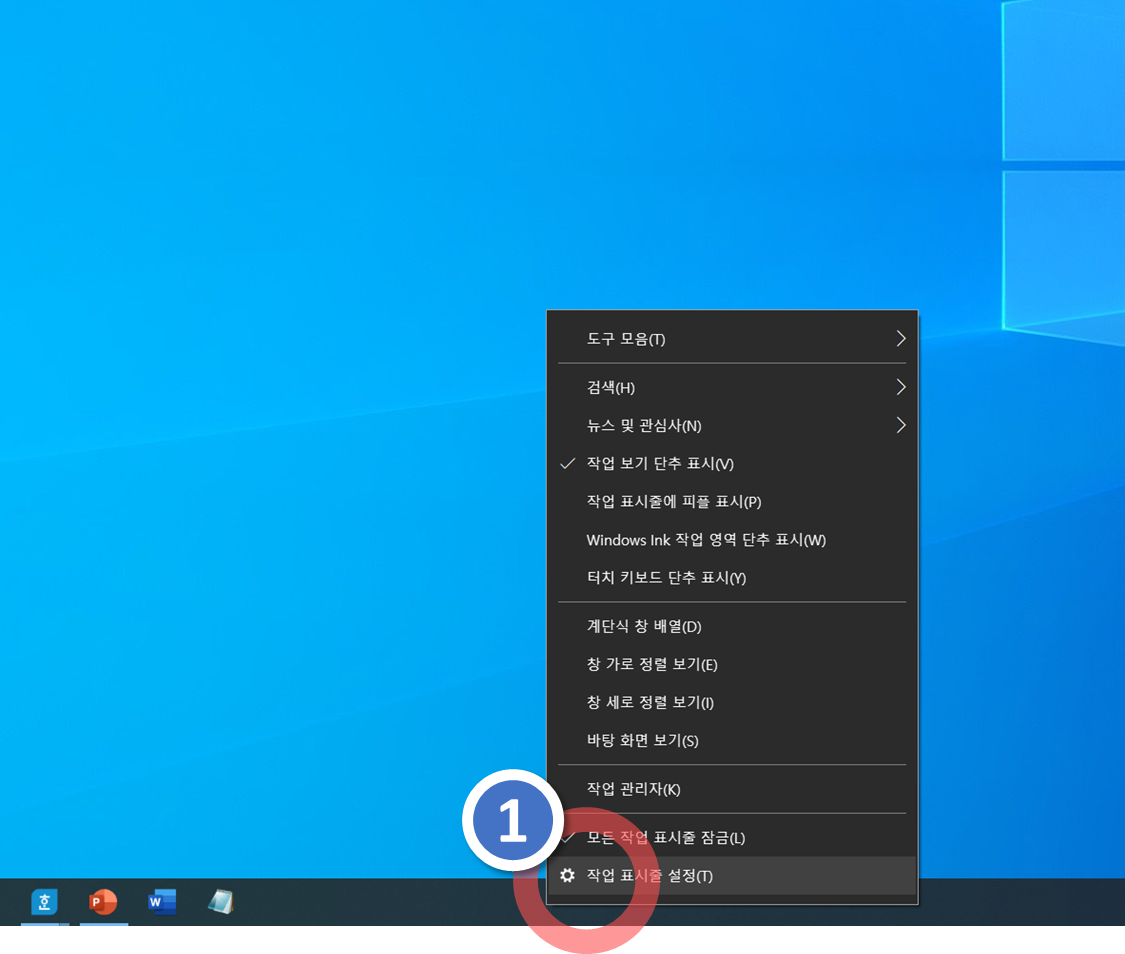Expand the 도구 모음(T) submenu arrow

click(x=900, y=339)
